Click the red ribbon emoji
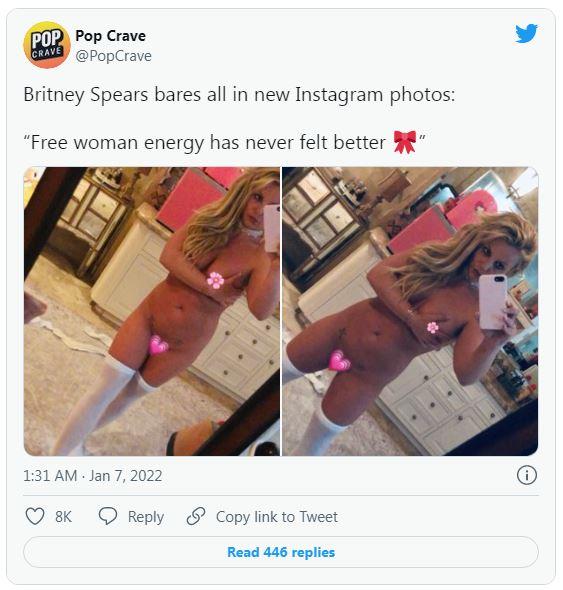Screen dimensions: 563x590 point(405,142)
